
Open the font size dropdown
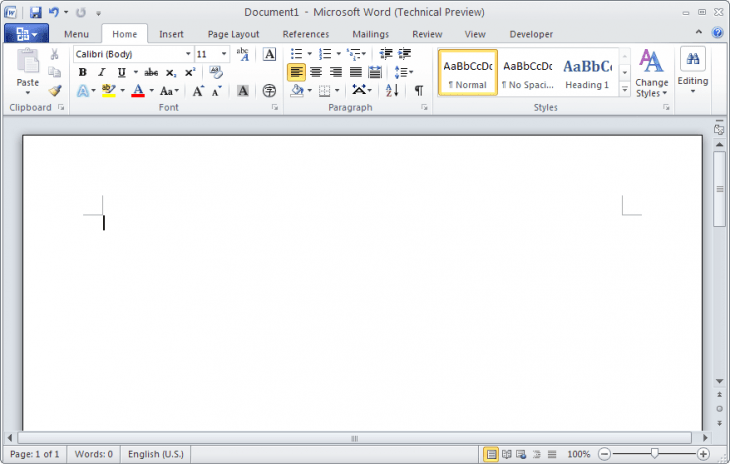(x=224, y=54)
